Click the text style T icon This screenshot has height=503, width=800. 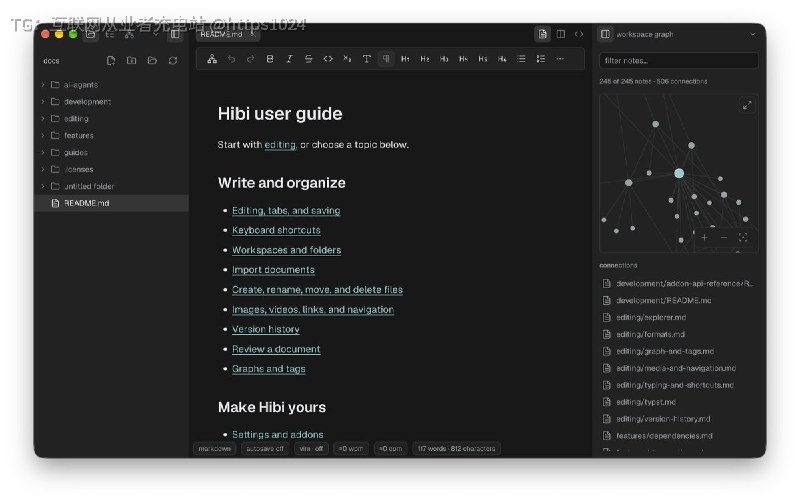pos(366,59)
